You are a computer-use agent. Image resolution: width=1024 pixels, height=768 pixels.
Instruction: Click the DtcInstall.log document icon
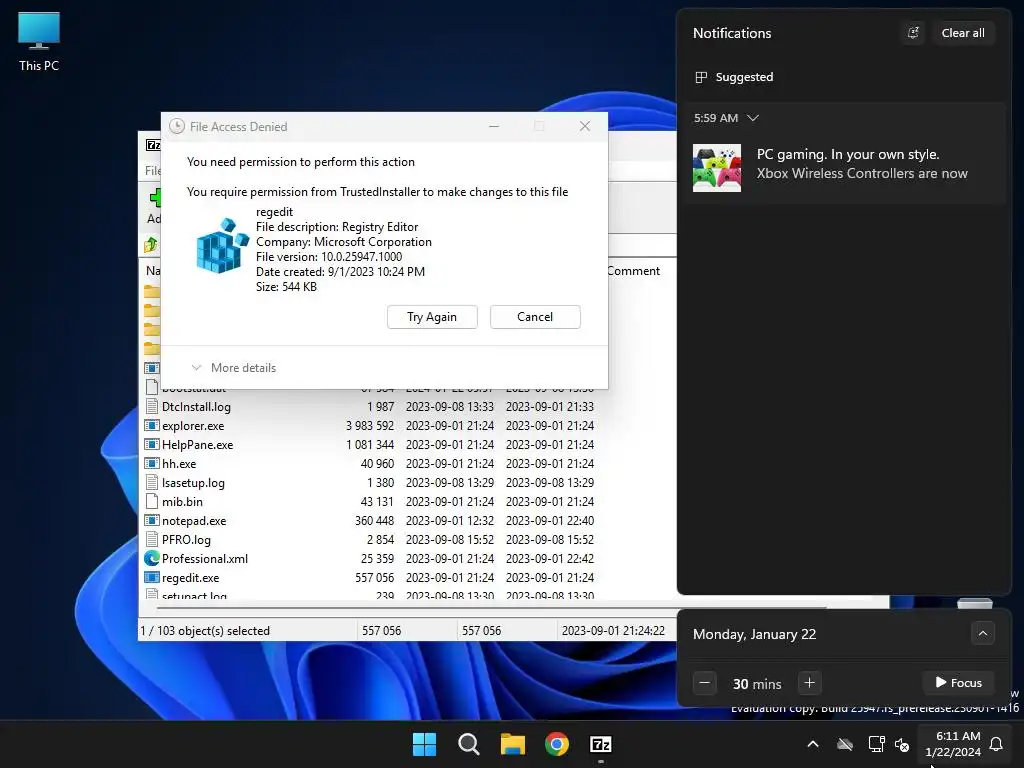pyautogui.click(x=152, y=407)
